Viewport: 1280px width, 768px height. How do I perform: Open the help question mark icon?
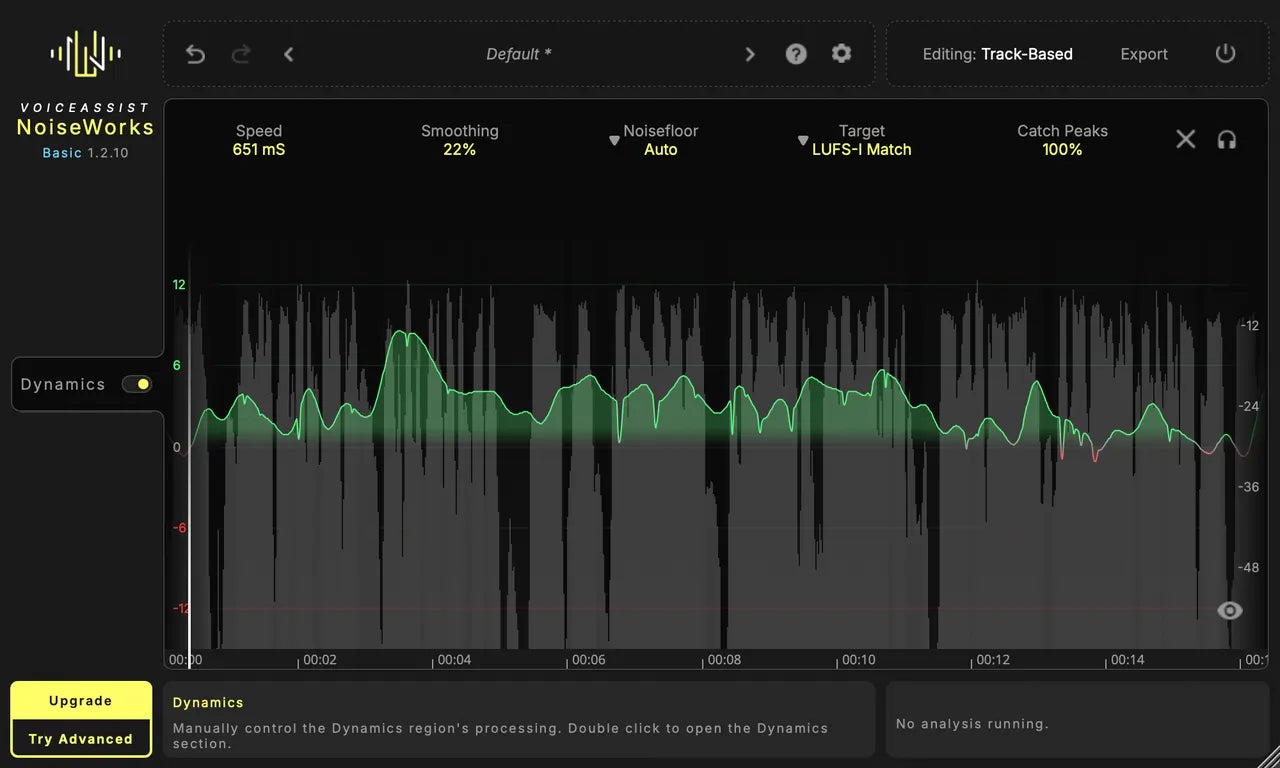pyautogui.click(x=796, y=54)
